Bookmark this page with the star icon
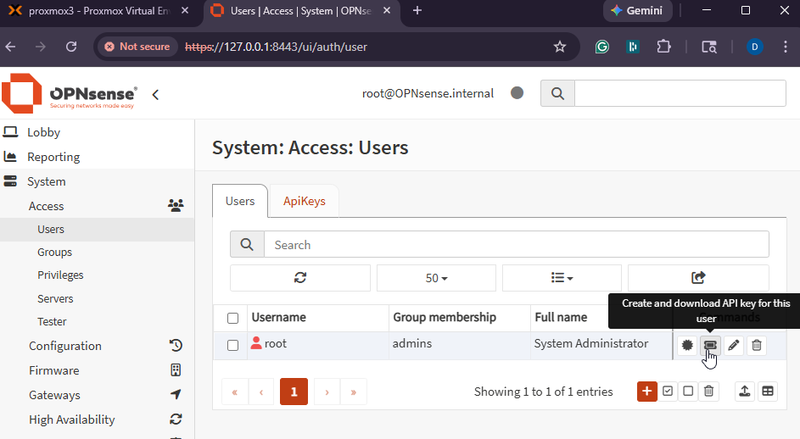Screen dimensions: 800x439 [x=560, y=47]
